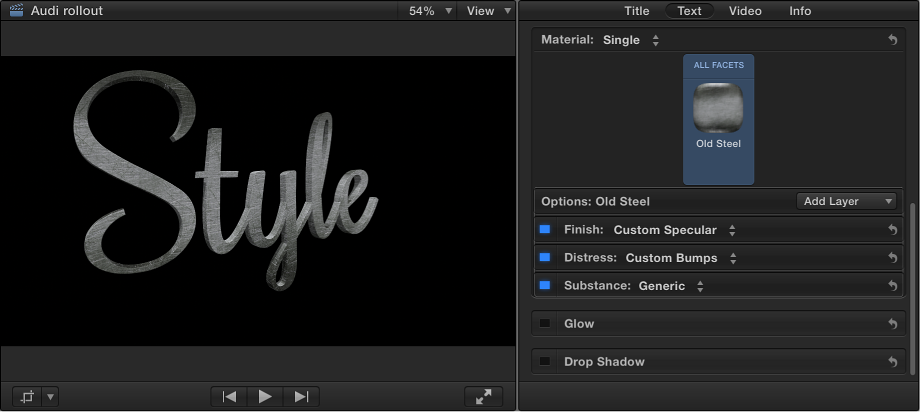Open the View options dropdown
The width and height of the screenshot is (920, 412).
[x=488, y=11]
